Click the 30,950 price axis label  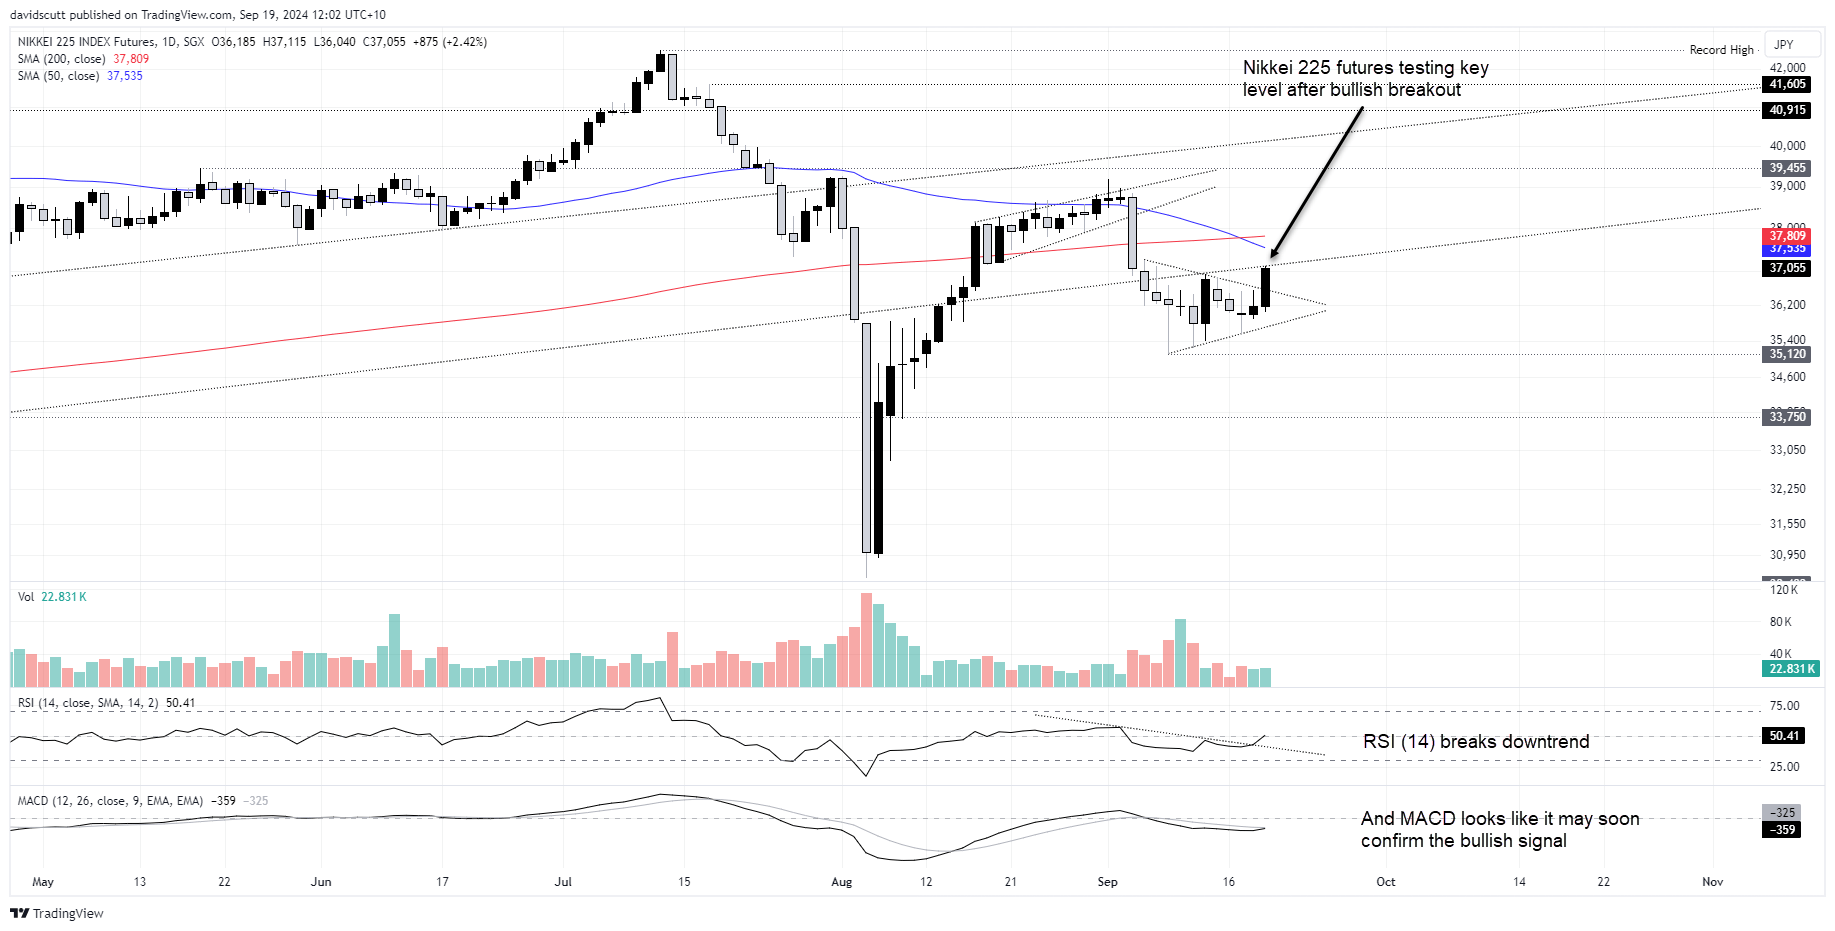1788,555
